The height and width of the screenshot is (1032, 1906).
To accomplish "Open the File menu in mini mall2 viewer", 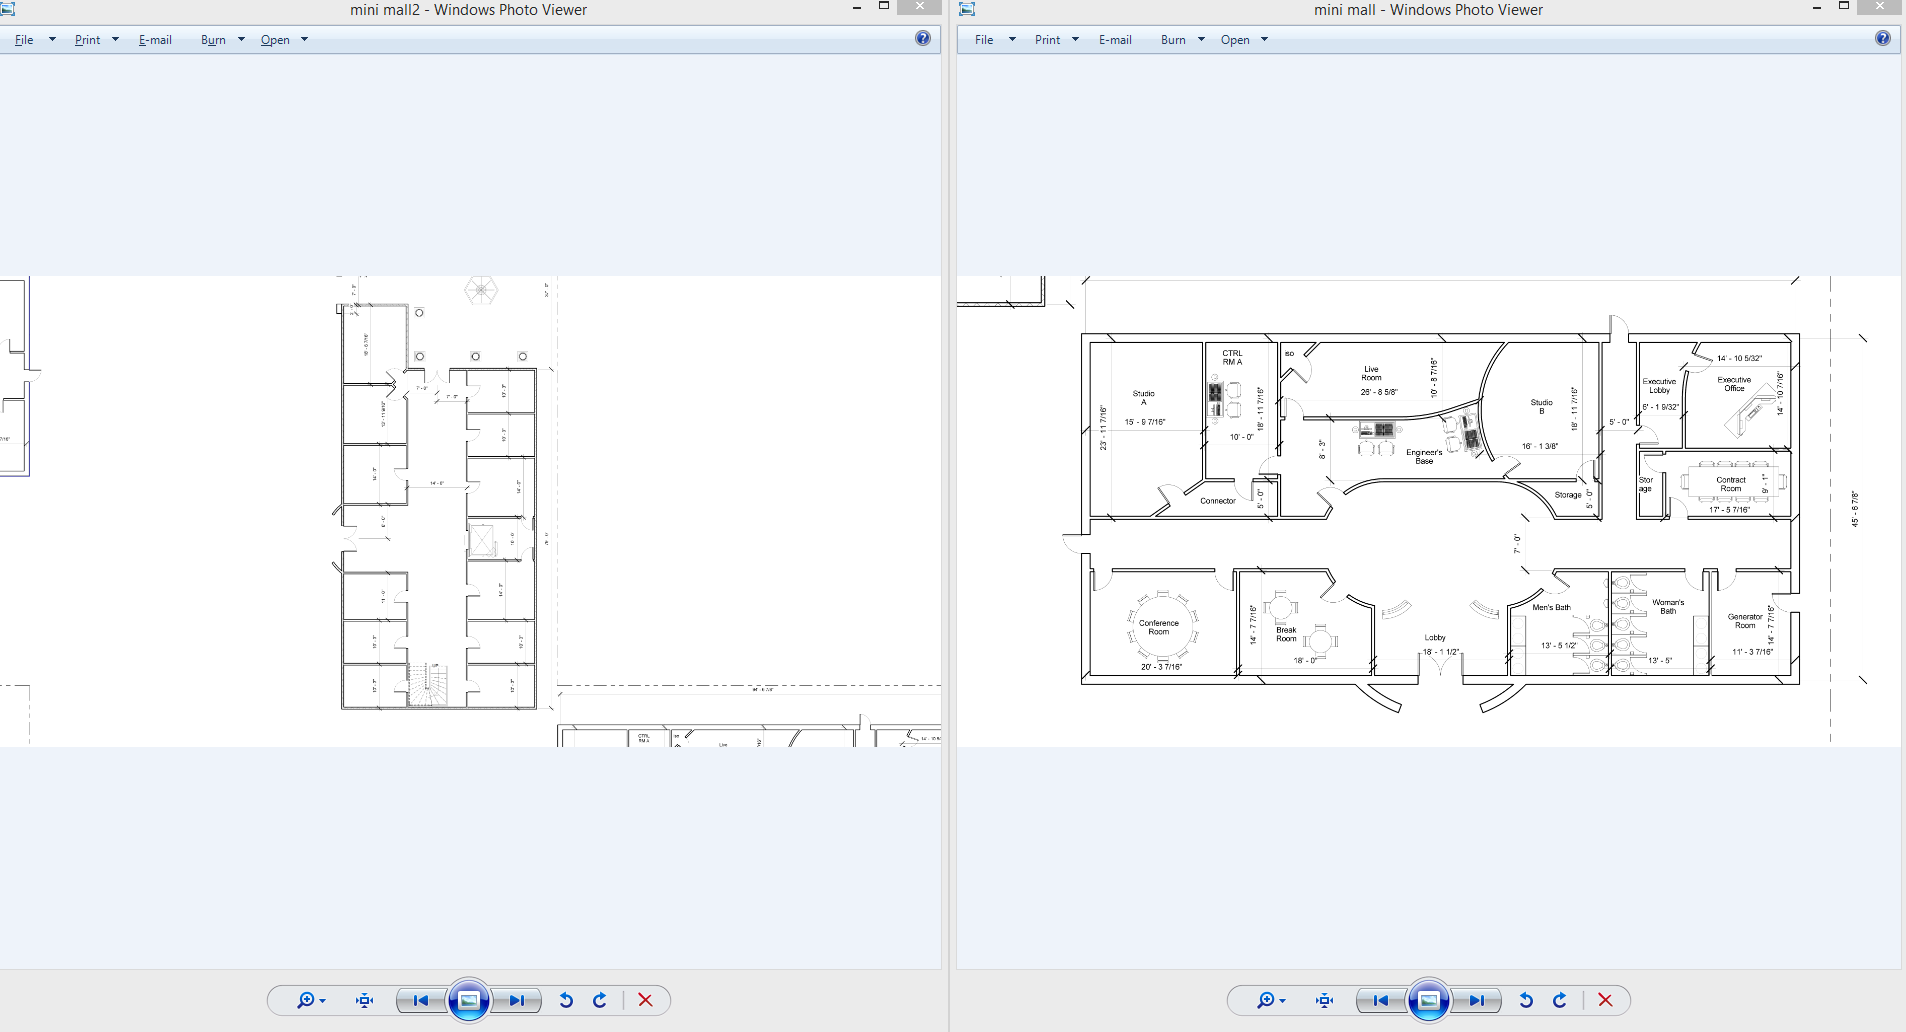I will pos(23,39).
